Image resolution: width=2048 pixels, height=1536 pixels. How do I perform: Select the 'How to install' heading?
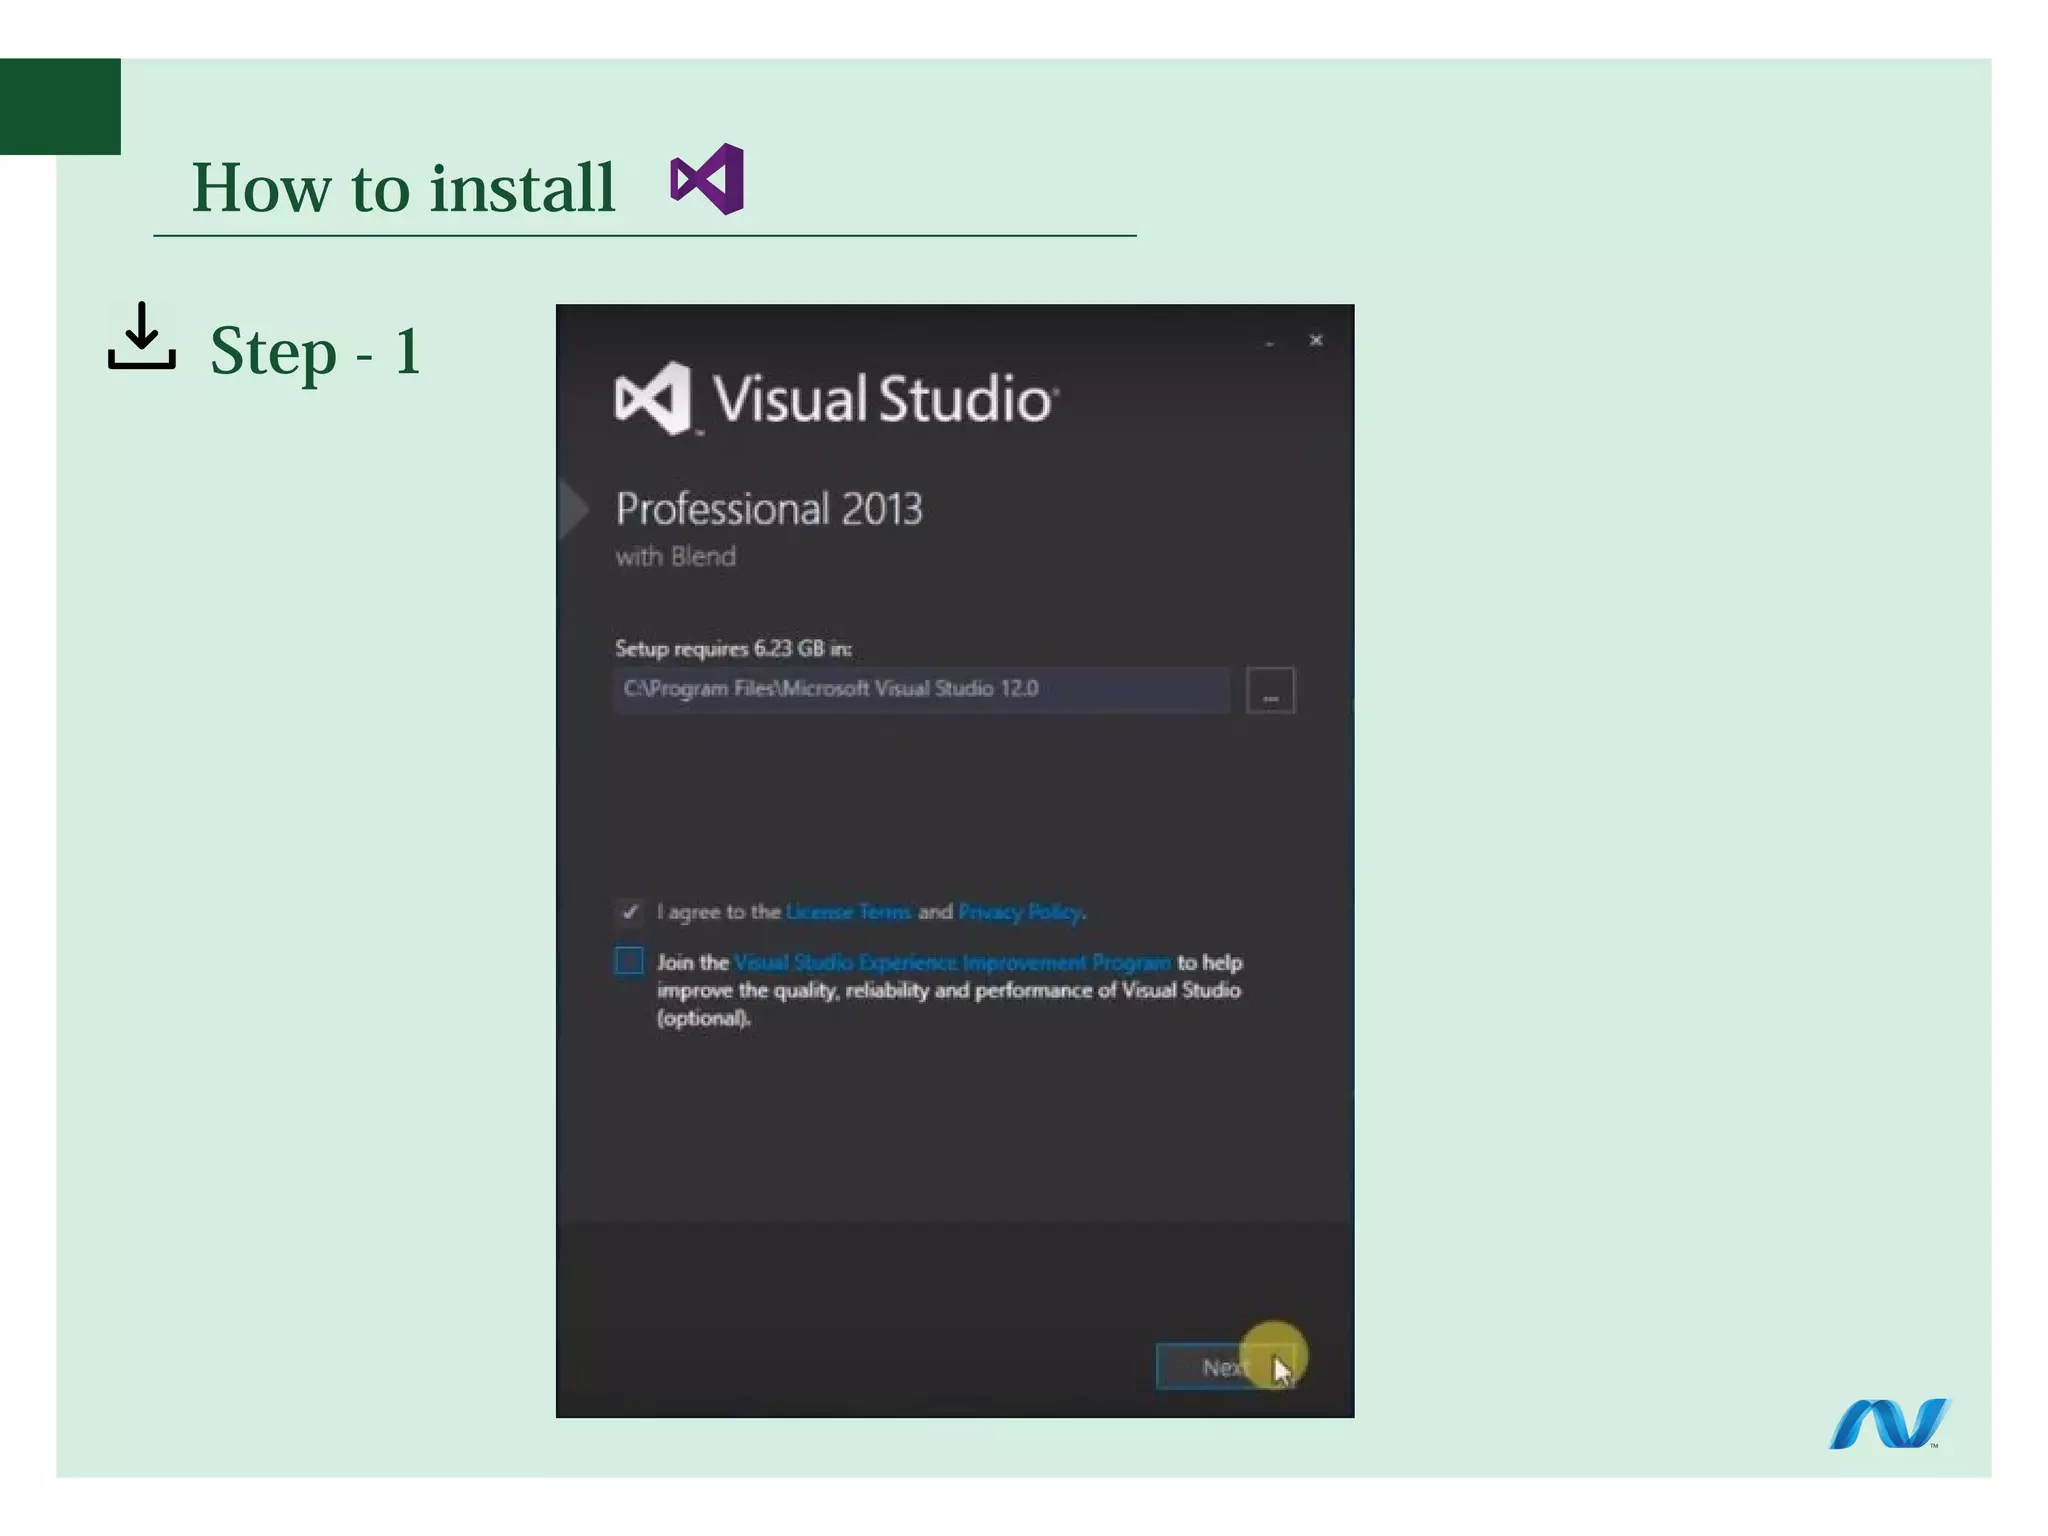pos(403,187)
